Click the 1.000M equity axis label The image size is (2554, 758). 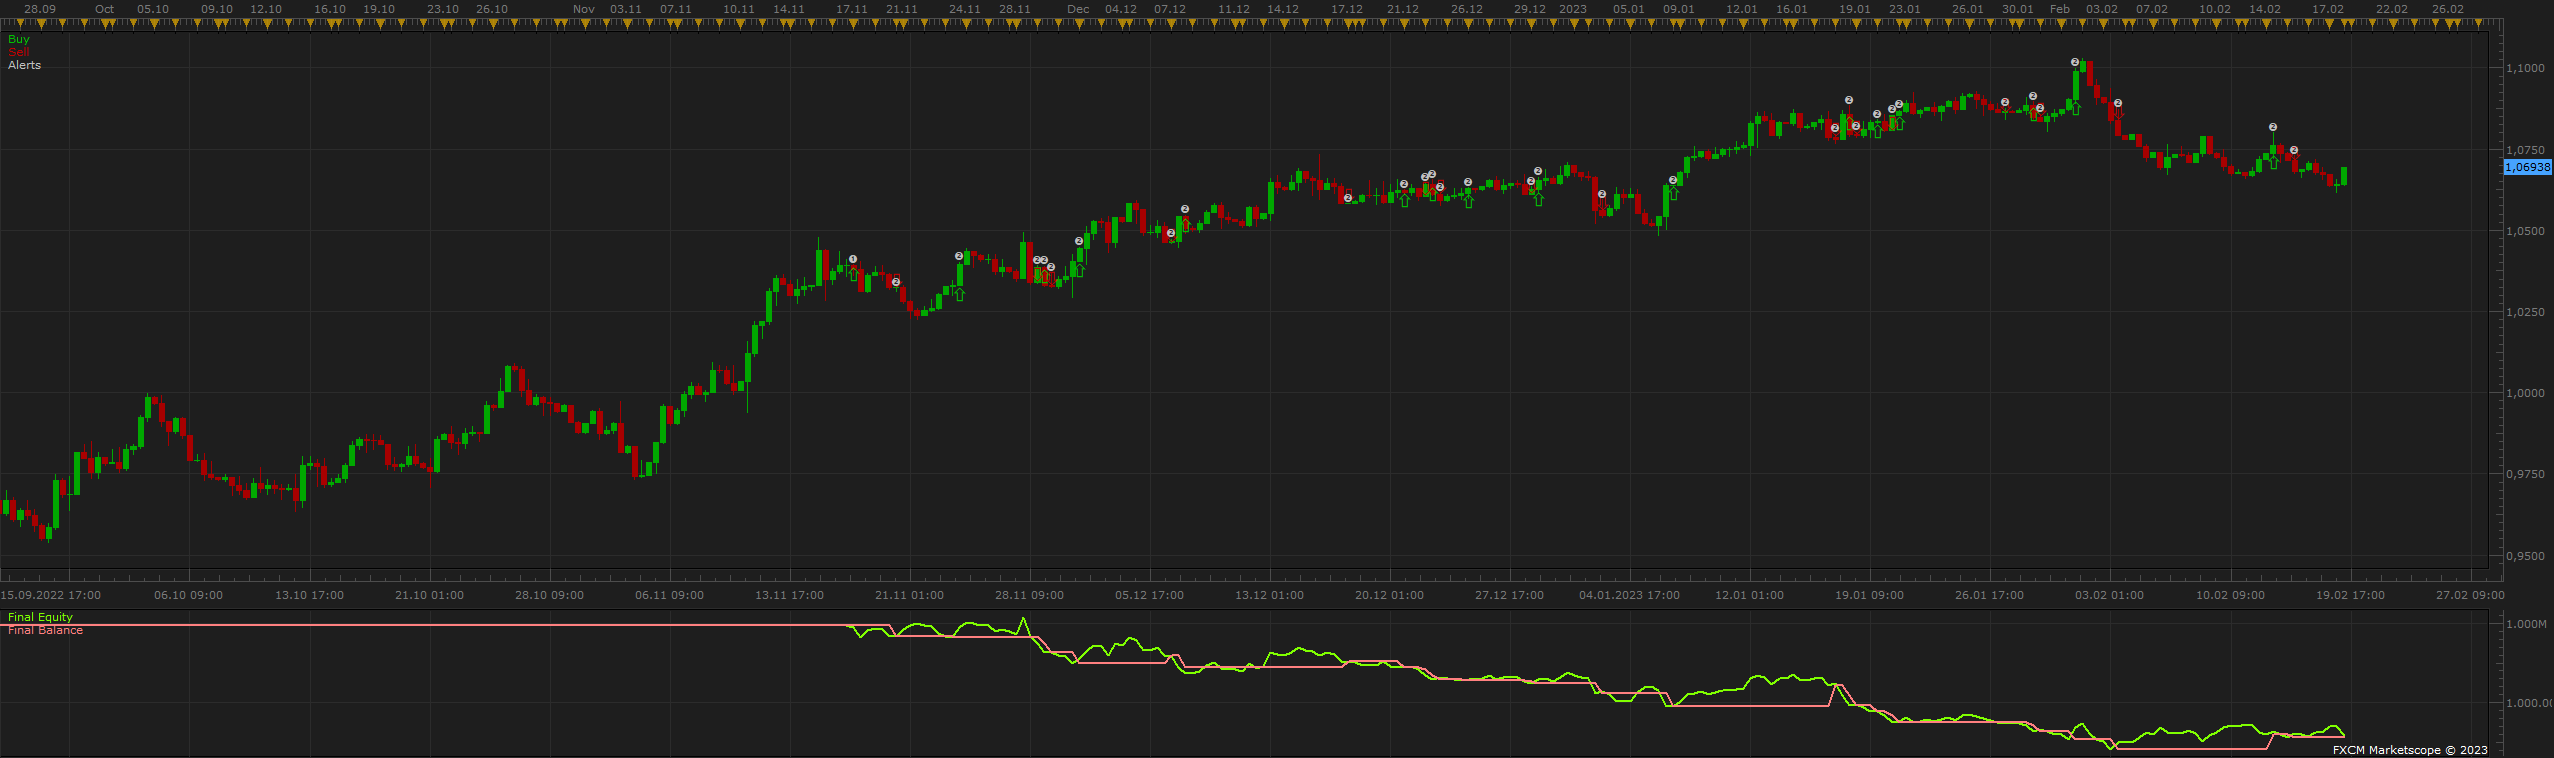2527,624
